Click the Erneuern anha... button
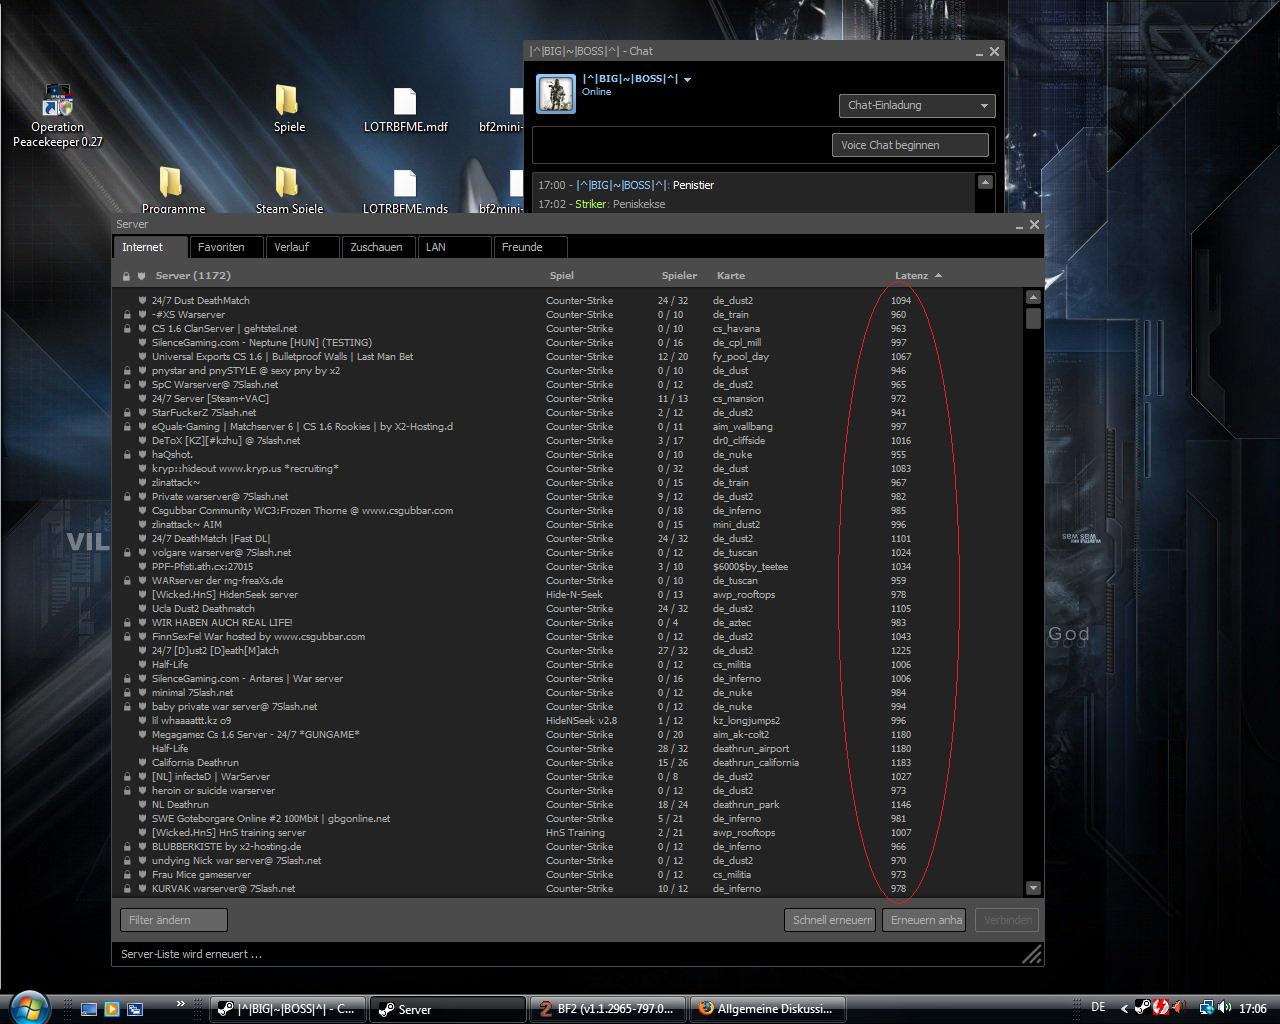The height and width of the screenshot is (1024, 1280). tap(924, 920)
